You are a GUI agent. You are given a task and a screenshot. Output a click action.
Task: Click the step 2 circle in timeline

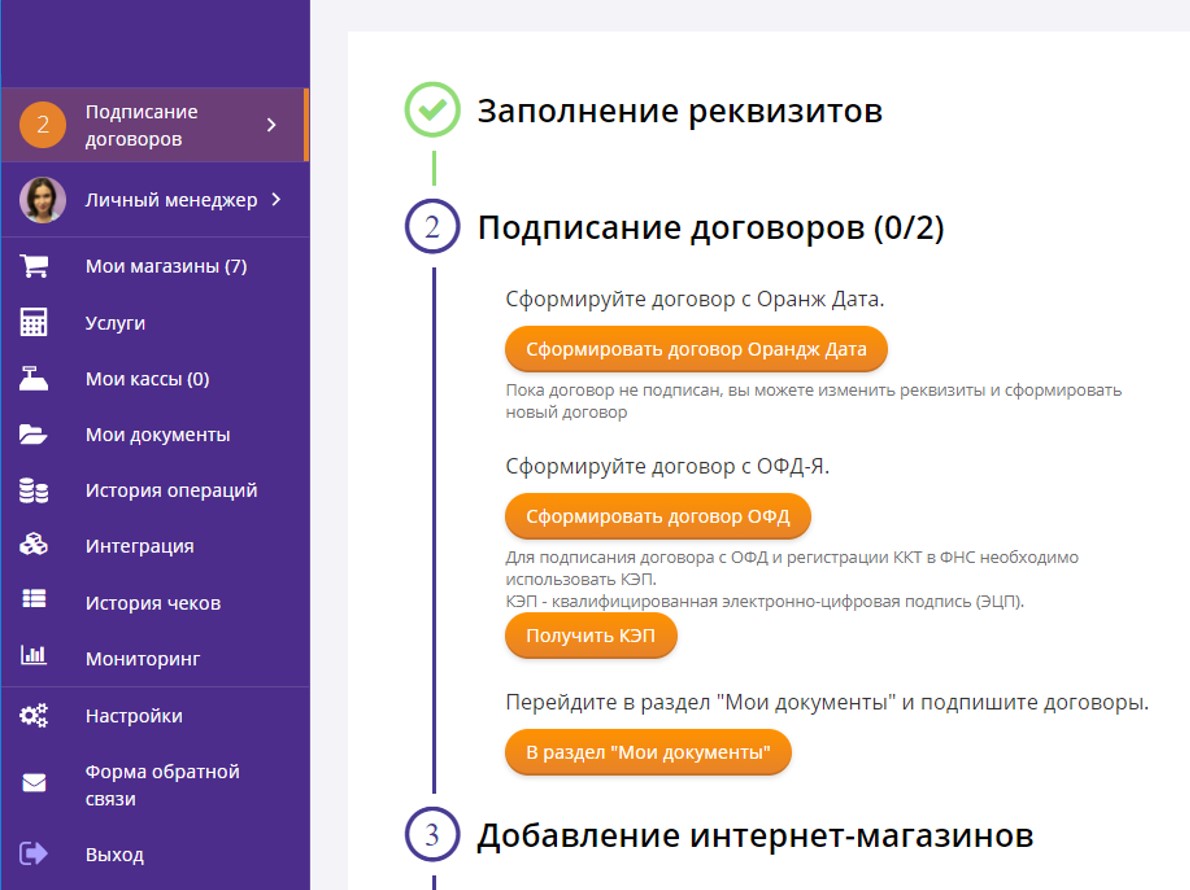(x=432, y=226)
